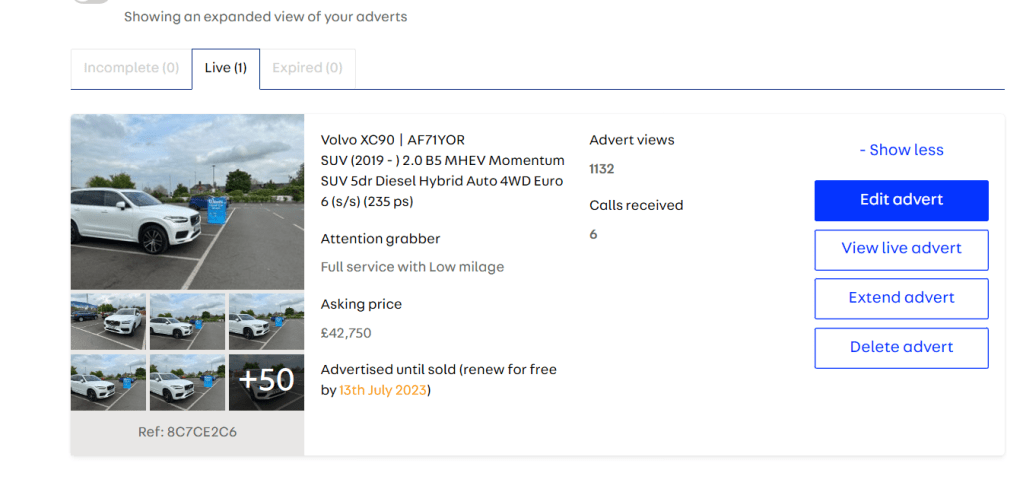Click the Ref: 8C7CE2C6 text
The width and height of the screenshot is (1023, 495).
coord(187,432)
